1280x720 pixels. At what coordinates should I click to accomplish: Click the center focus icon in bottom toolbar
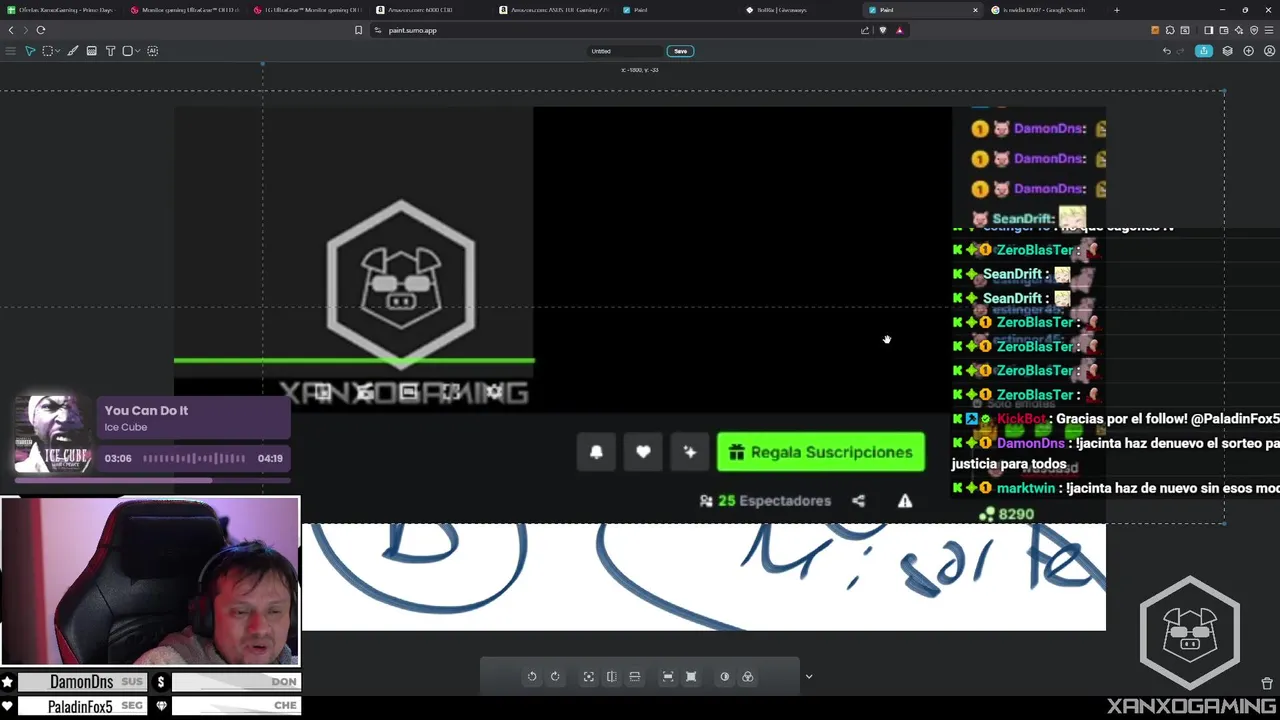[588, 677]
